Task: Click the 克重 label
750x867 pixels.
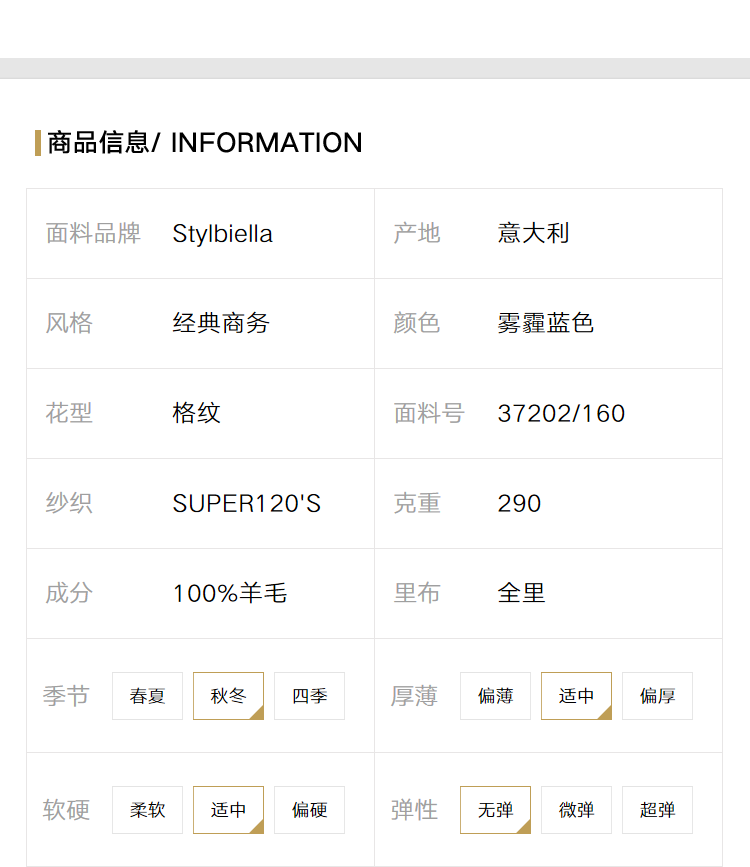Action: coord(417,503)
